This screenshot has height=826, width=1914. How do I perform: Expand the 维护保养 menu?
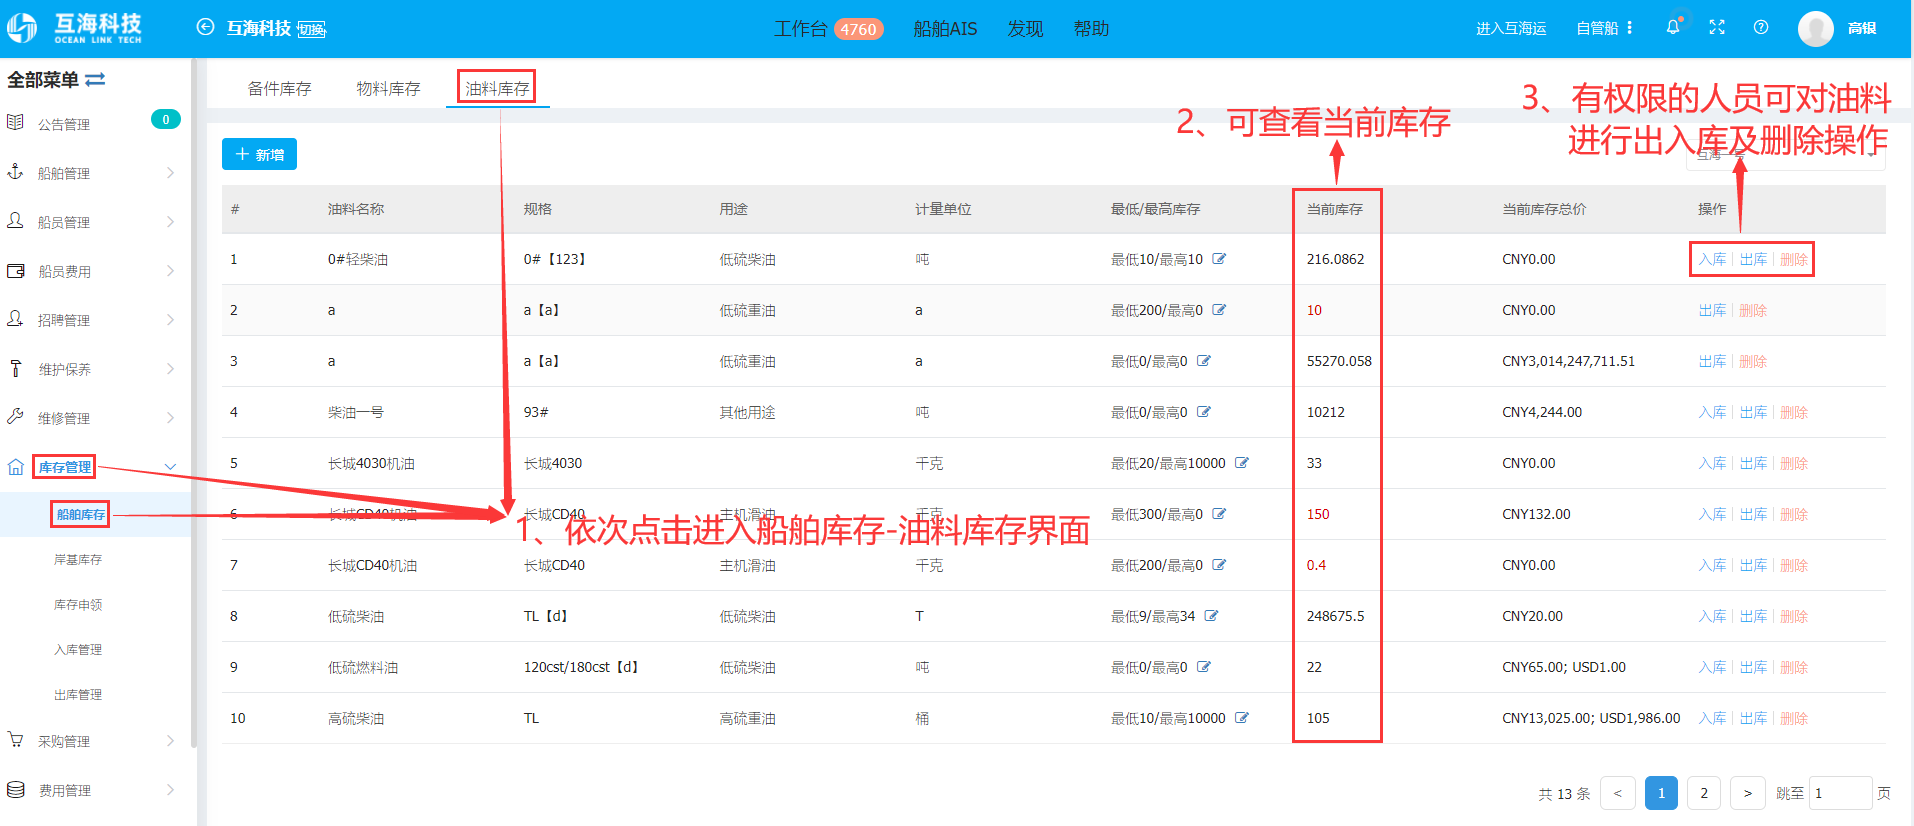(x=170, y=369)
